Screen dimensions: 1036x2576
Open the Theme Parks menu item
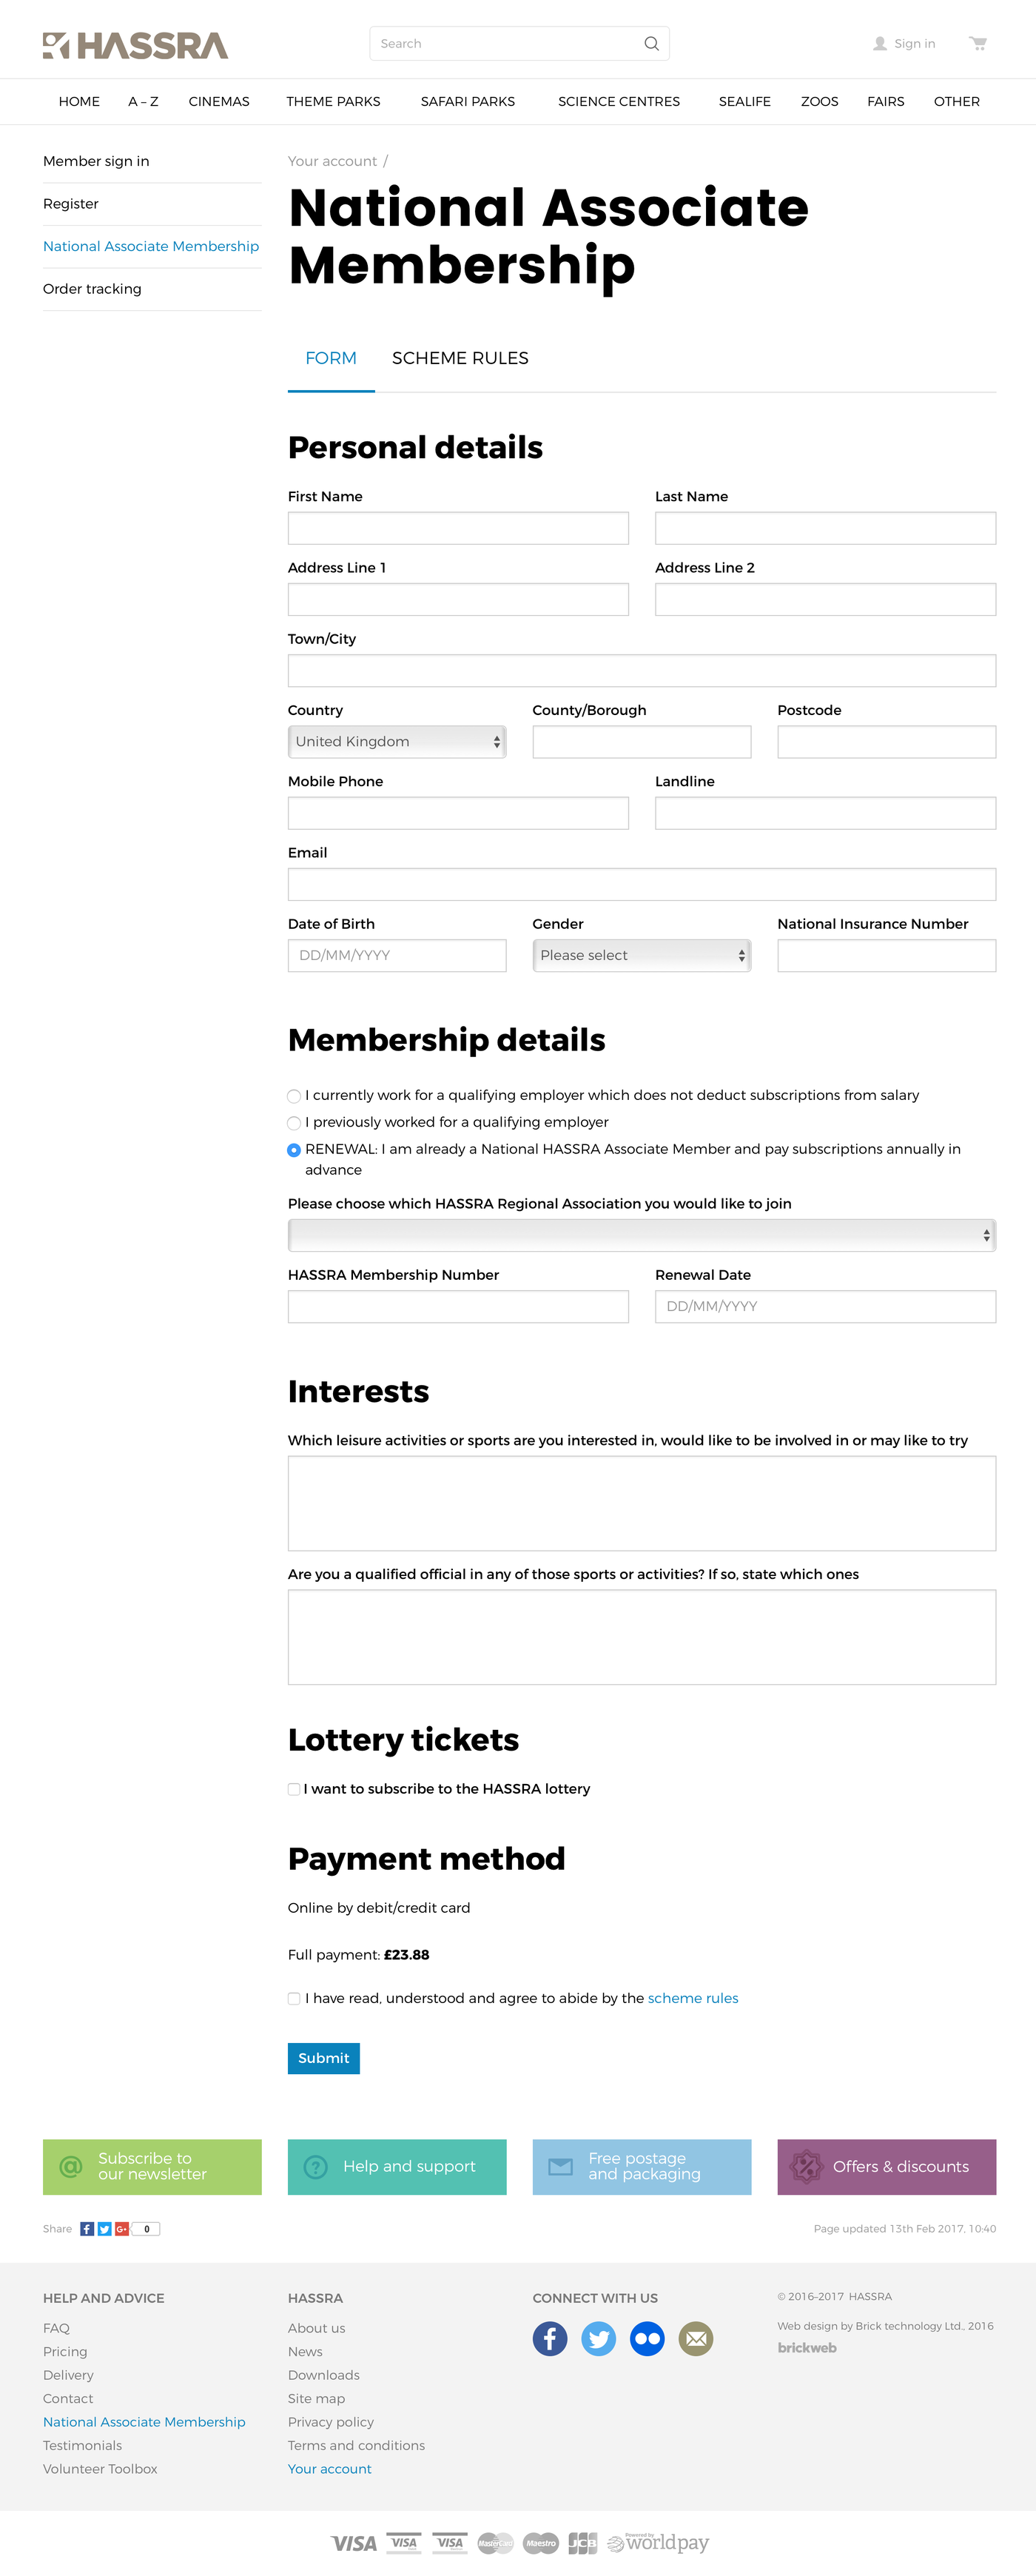(x=333, y=102)
